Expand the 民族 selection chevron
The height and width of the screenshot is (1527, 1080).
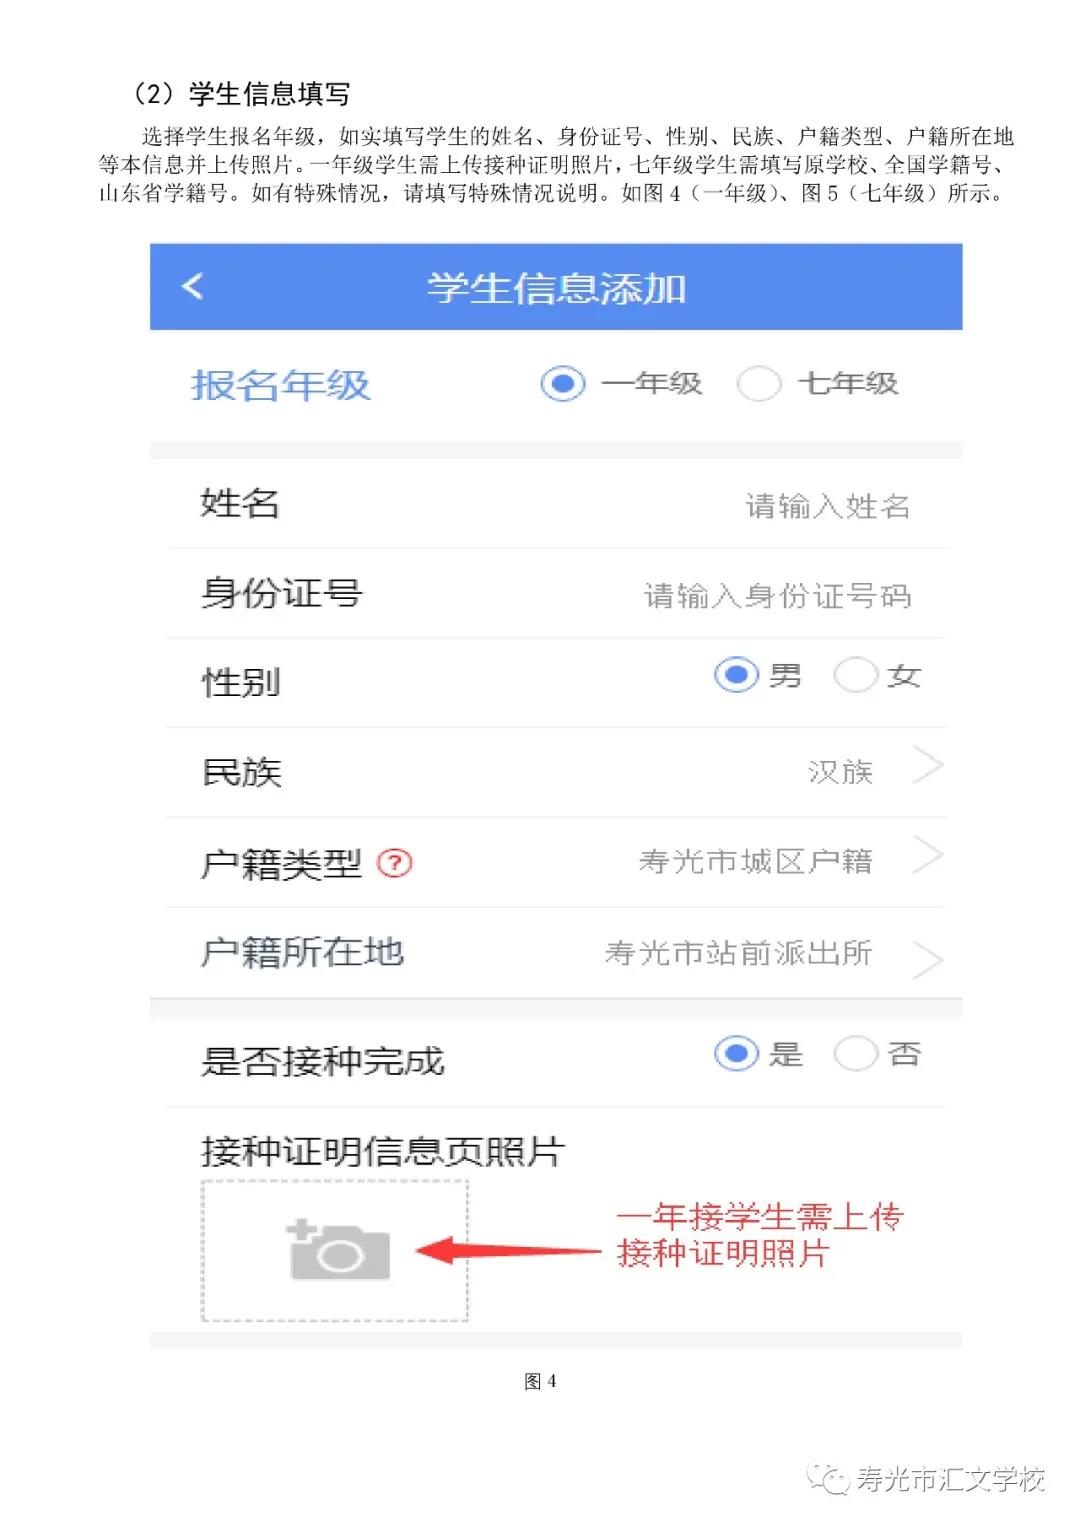click(x=928, y=767)
